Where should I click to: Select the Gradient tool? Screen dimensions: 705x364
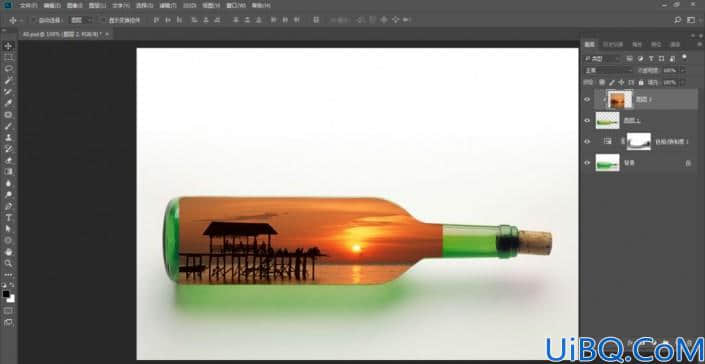pos(8,172)
